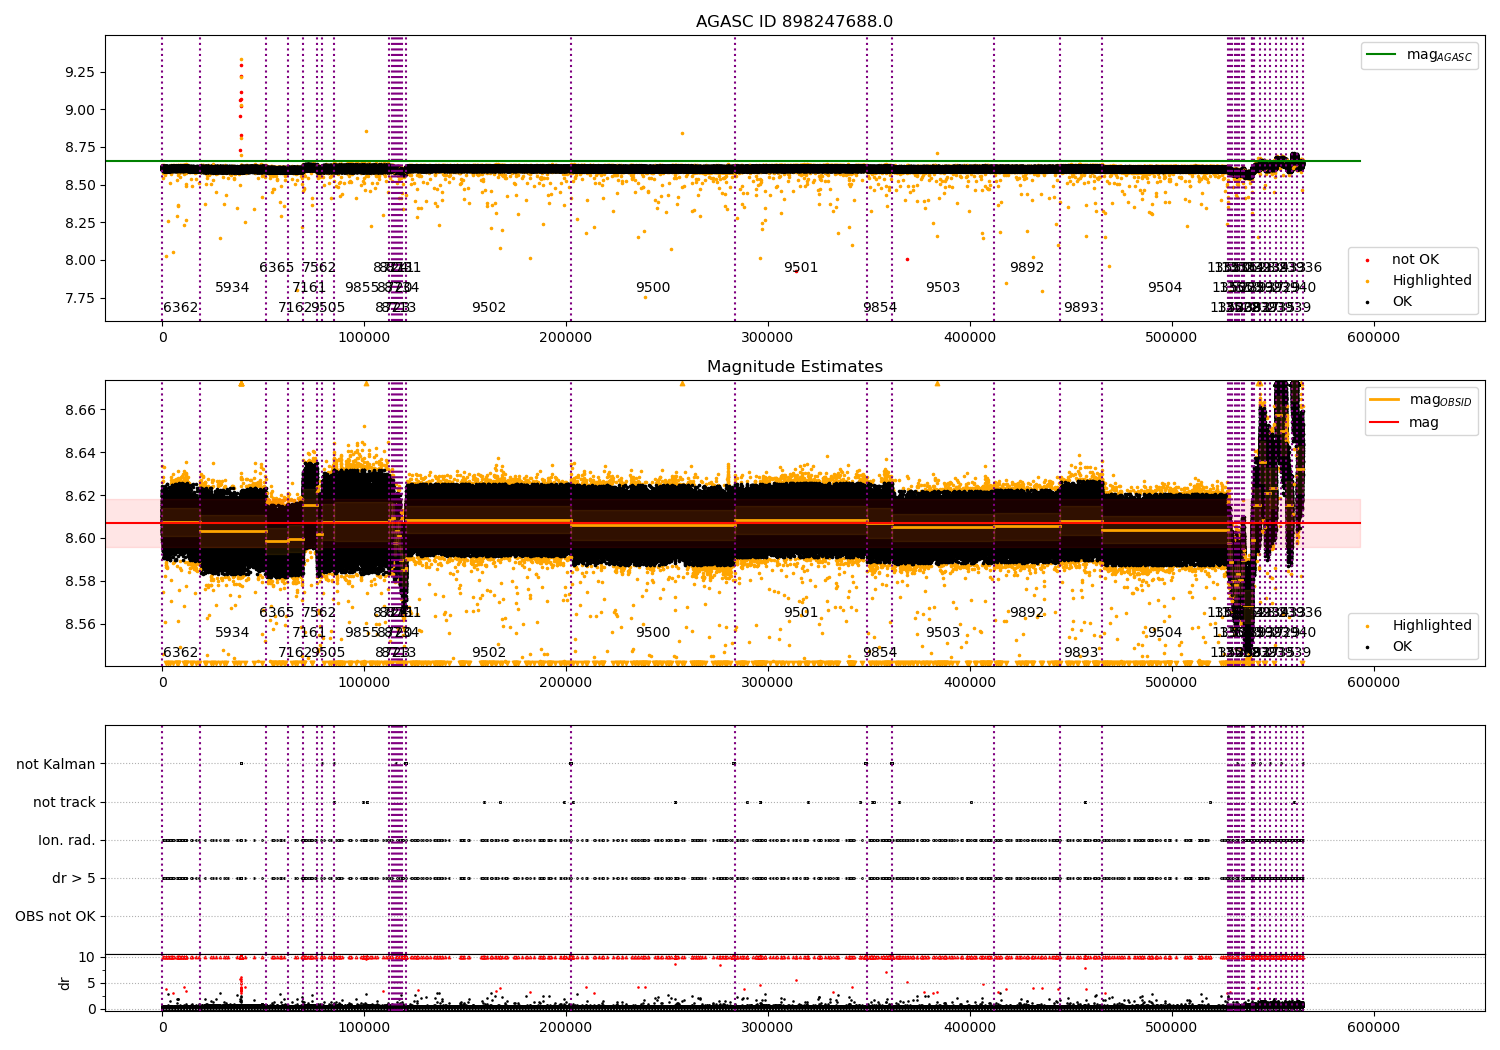Screen dimensions: 1500x1050
Task: Click the 8.00 y-axis tick label
Action: pos(79,260)
